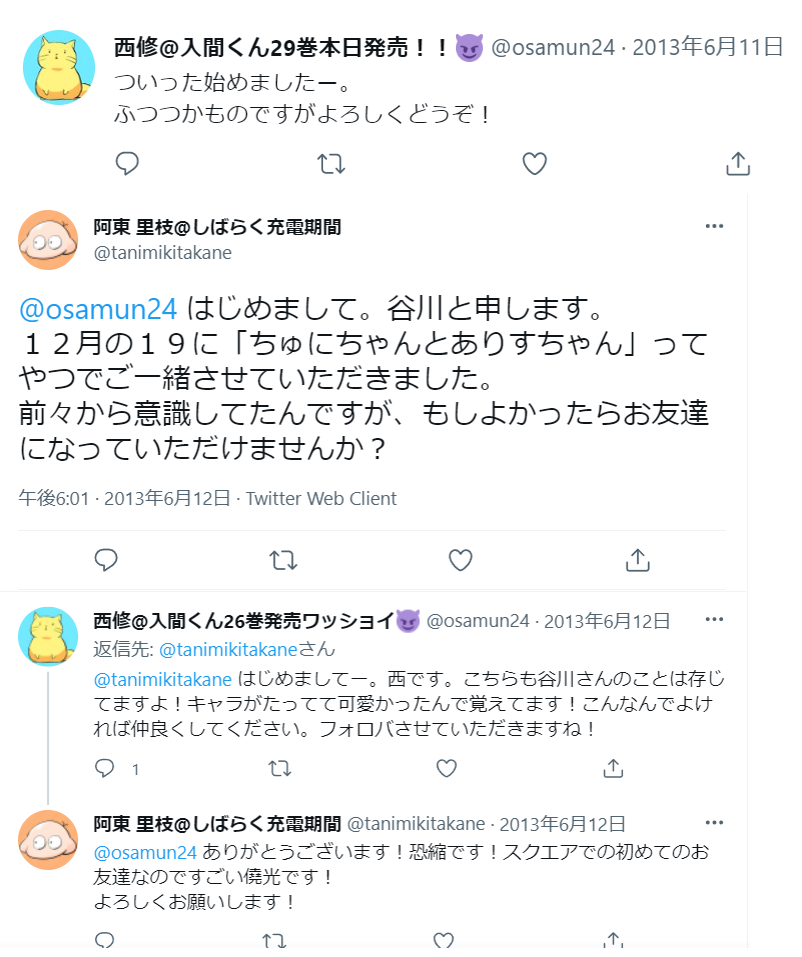Retweet the osamun24 reply tweet
Image resolution: width=802 pixels, height=957 pixels.
281,768
